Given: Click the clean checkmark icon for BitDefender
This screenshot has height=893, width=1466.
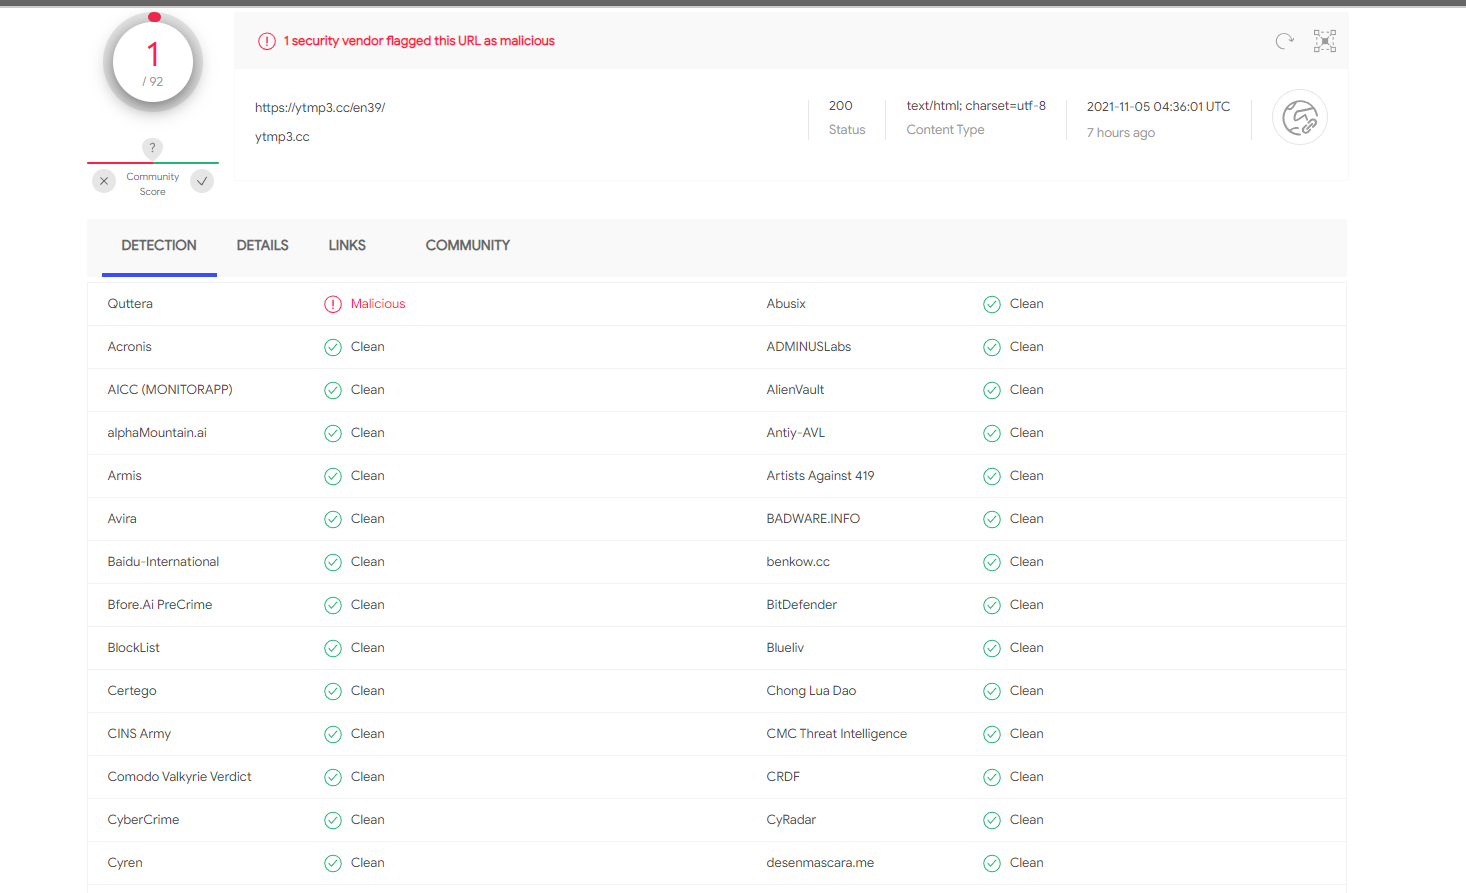Looking at the screenshot, I should coord(992,605).
